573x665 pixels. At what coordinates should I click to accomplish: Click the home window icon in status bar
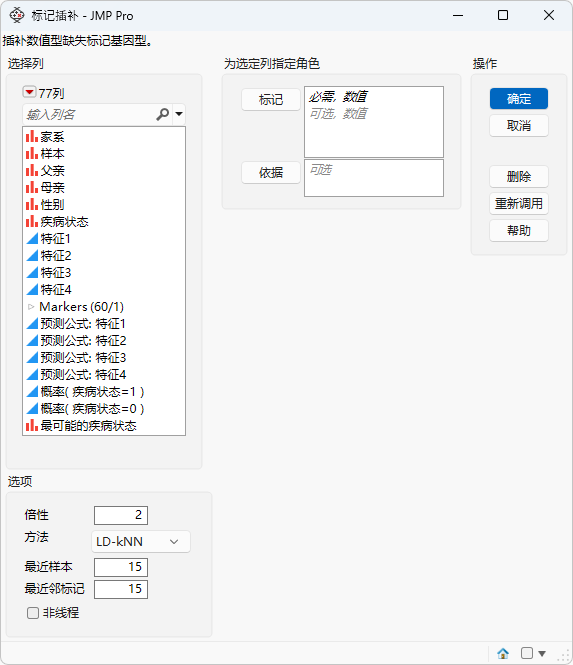(x=503, y=653)
